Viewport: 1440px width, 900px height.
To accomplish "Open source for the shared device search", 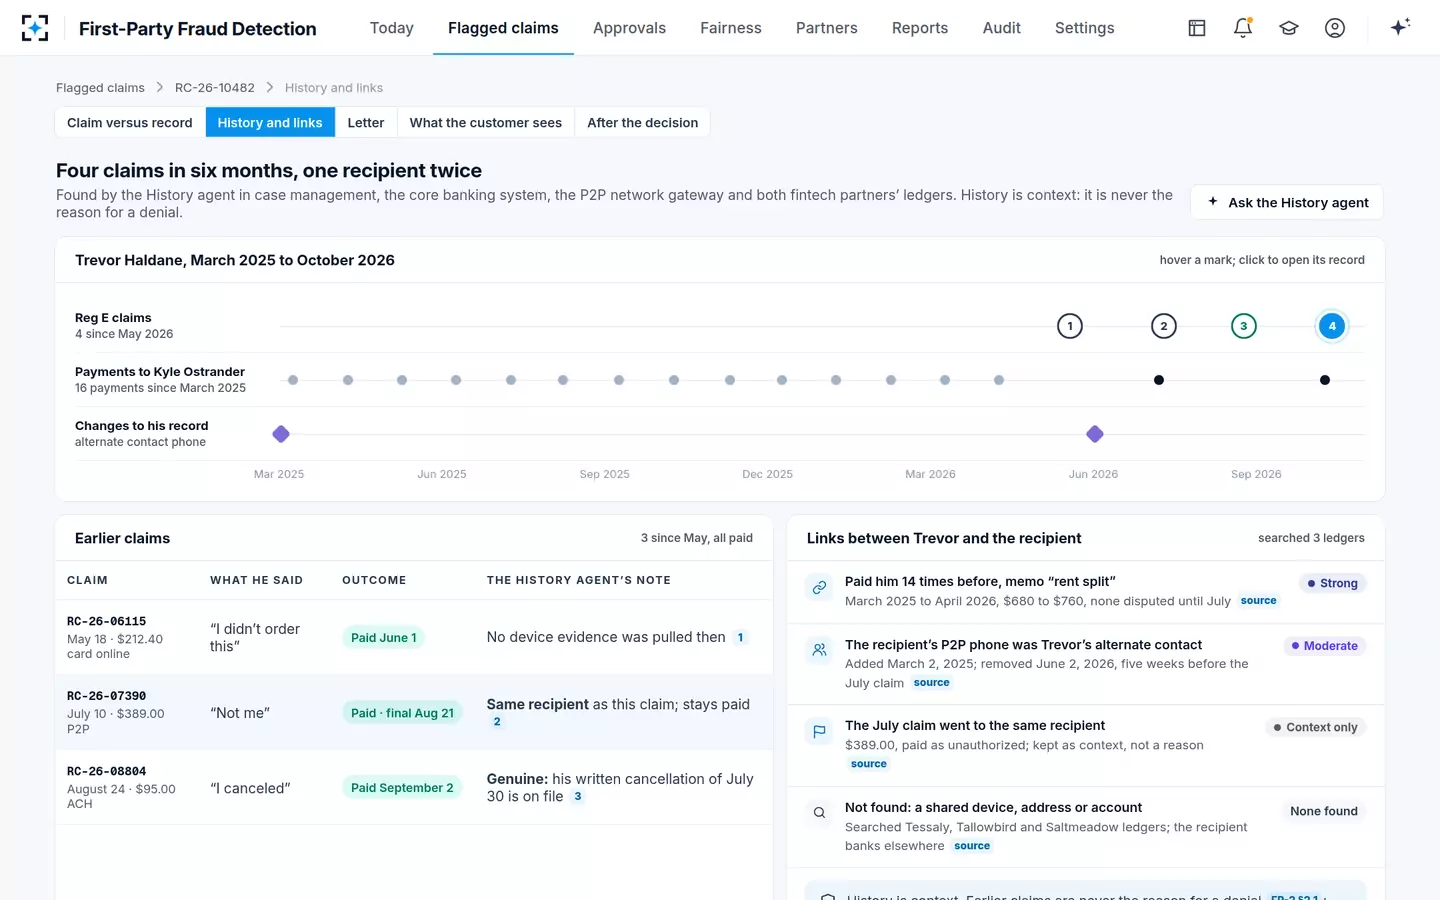I will (x=972, y=846).
